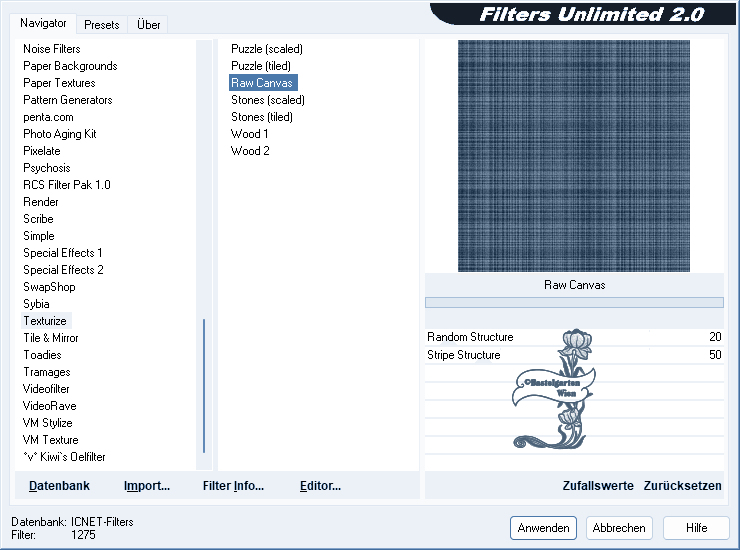The height and width of the screenshot is (550, 740).
Task: Select Special Effects 1 category
Action: (x=63, y=253)
